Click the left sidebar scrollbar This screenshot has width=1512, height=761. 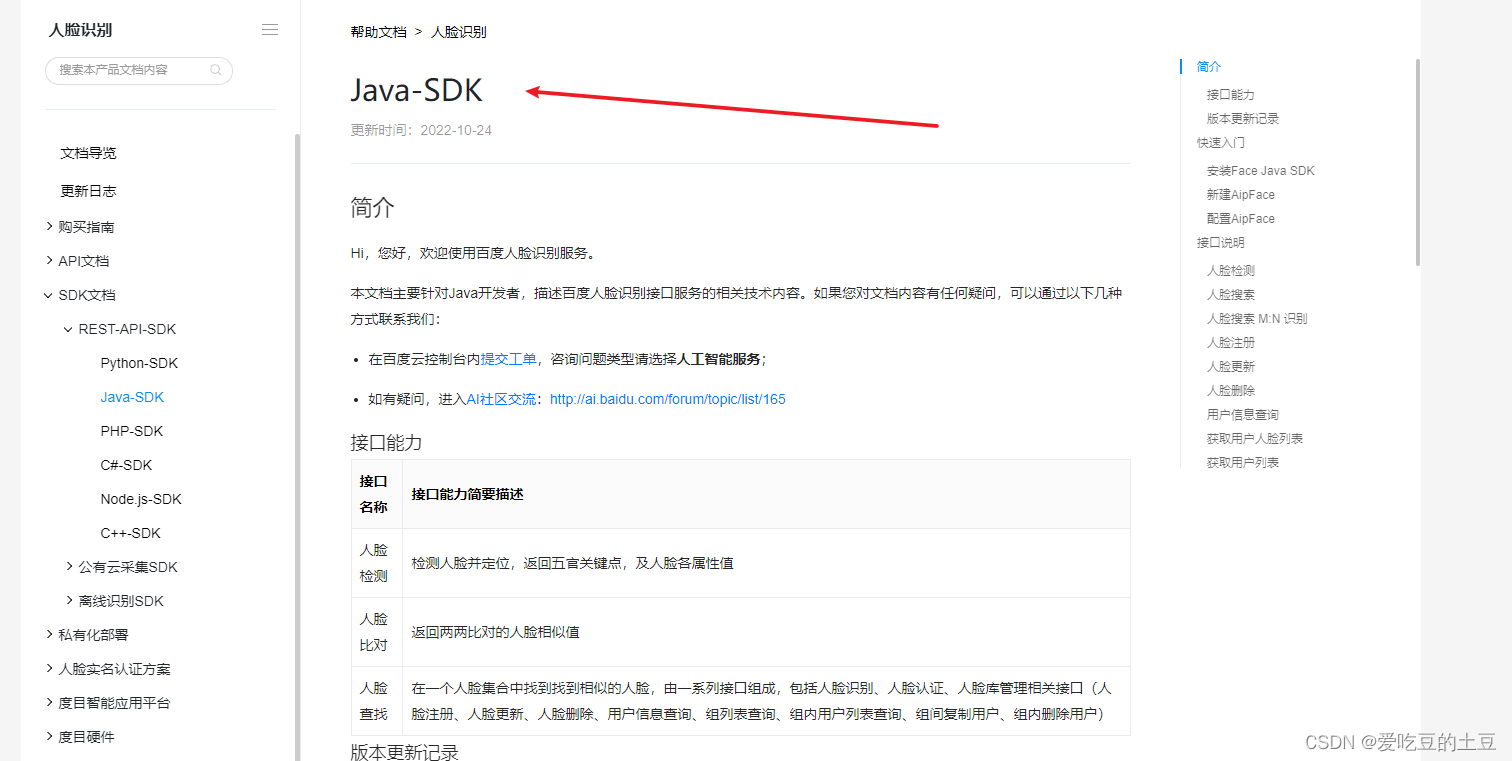(x=297, y=447)
